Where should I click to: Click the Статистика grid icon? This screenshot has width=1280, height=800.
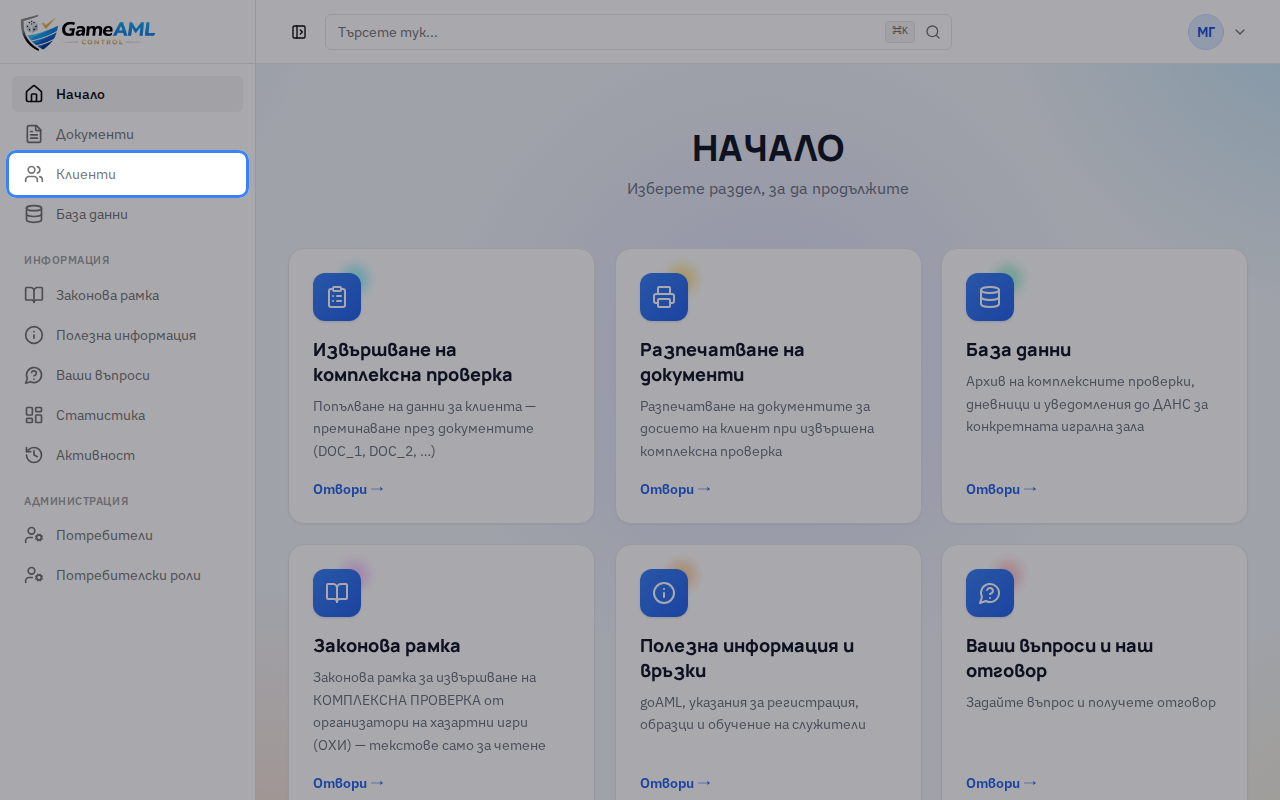pyautogui.click(x=34, y=415)
